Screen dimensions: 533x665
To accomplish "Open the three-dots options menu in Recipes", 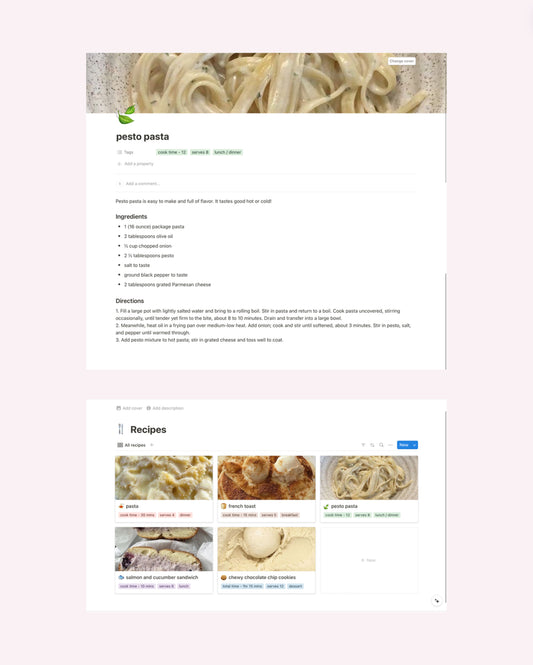I will 390,445.
